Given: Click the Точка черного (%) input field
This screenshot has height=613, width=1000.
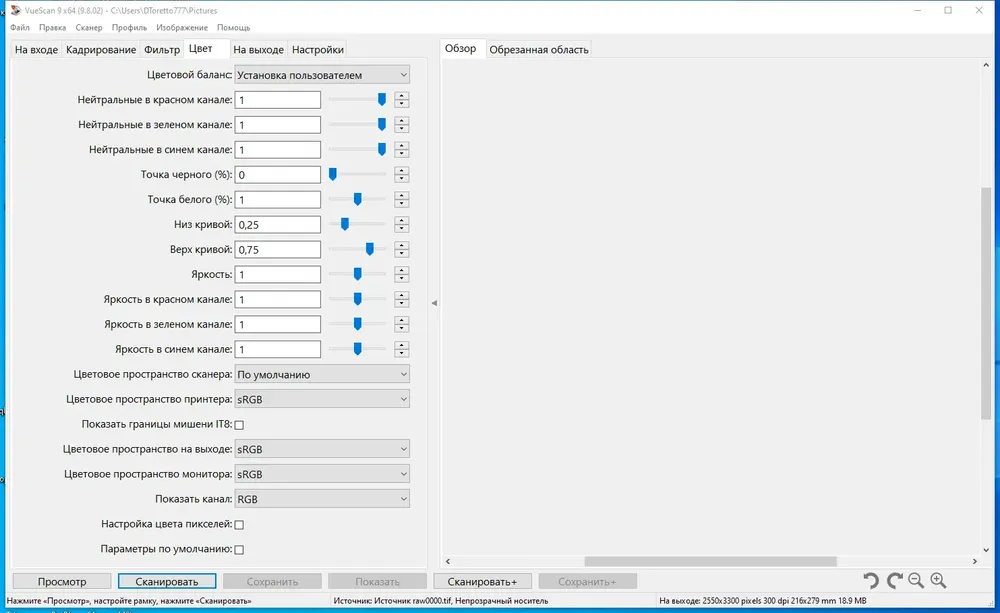Looking at the screenshot, I should pos(277,174).
